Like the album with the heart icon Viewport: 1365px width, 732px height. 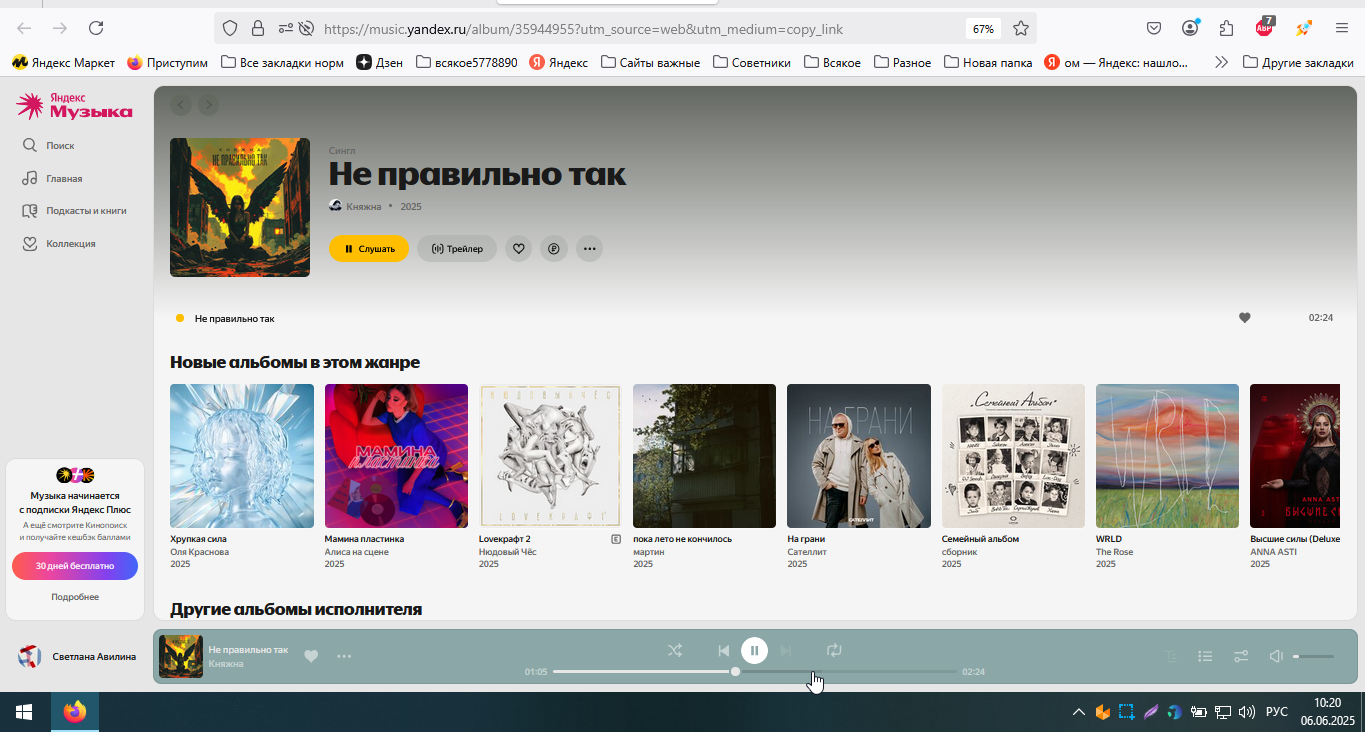click(x=518, y=249)
